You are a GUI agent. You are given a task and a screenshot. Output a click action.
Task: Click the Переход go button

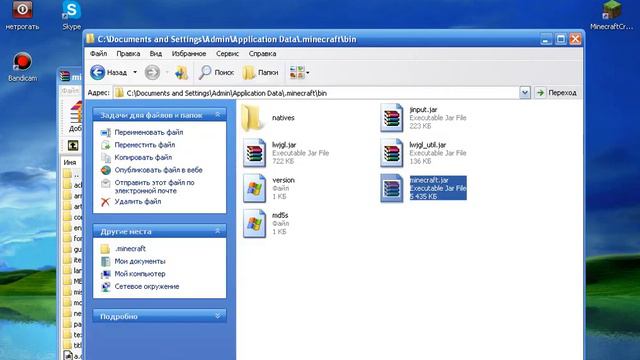(556, 93)
